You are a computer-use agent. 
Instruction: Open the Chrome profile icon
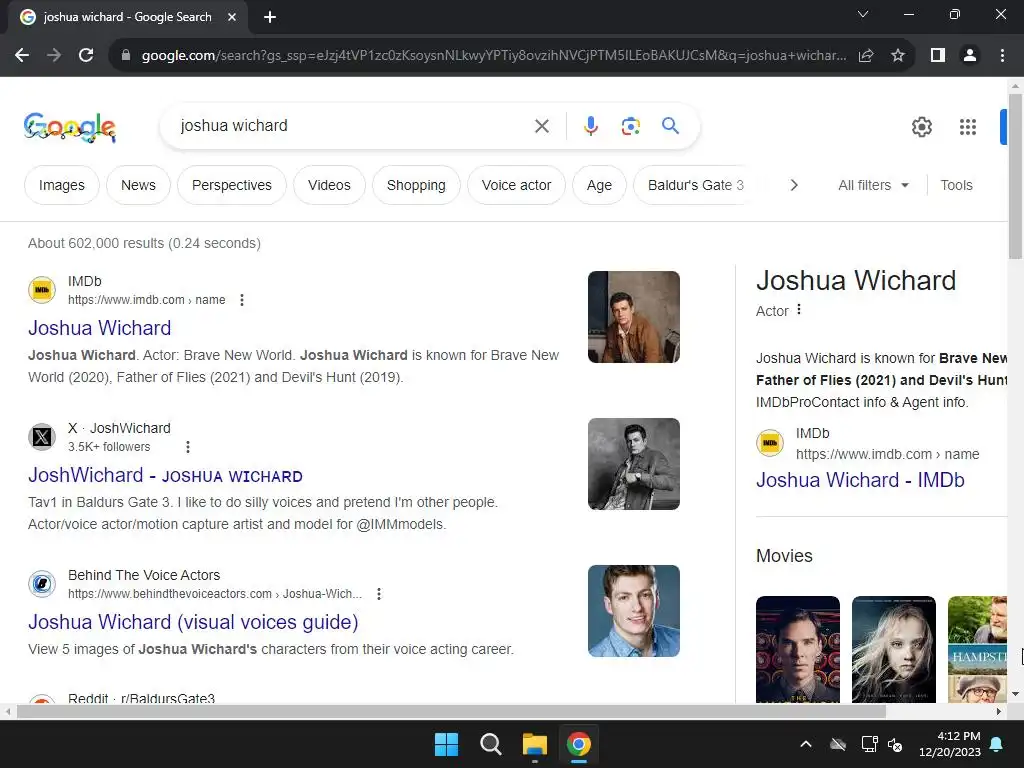[x=970, y=56]
